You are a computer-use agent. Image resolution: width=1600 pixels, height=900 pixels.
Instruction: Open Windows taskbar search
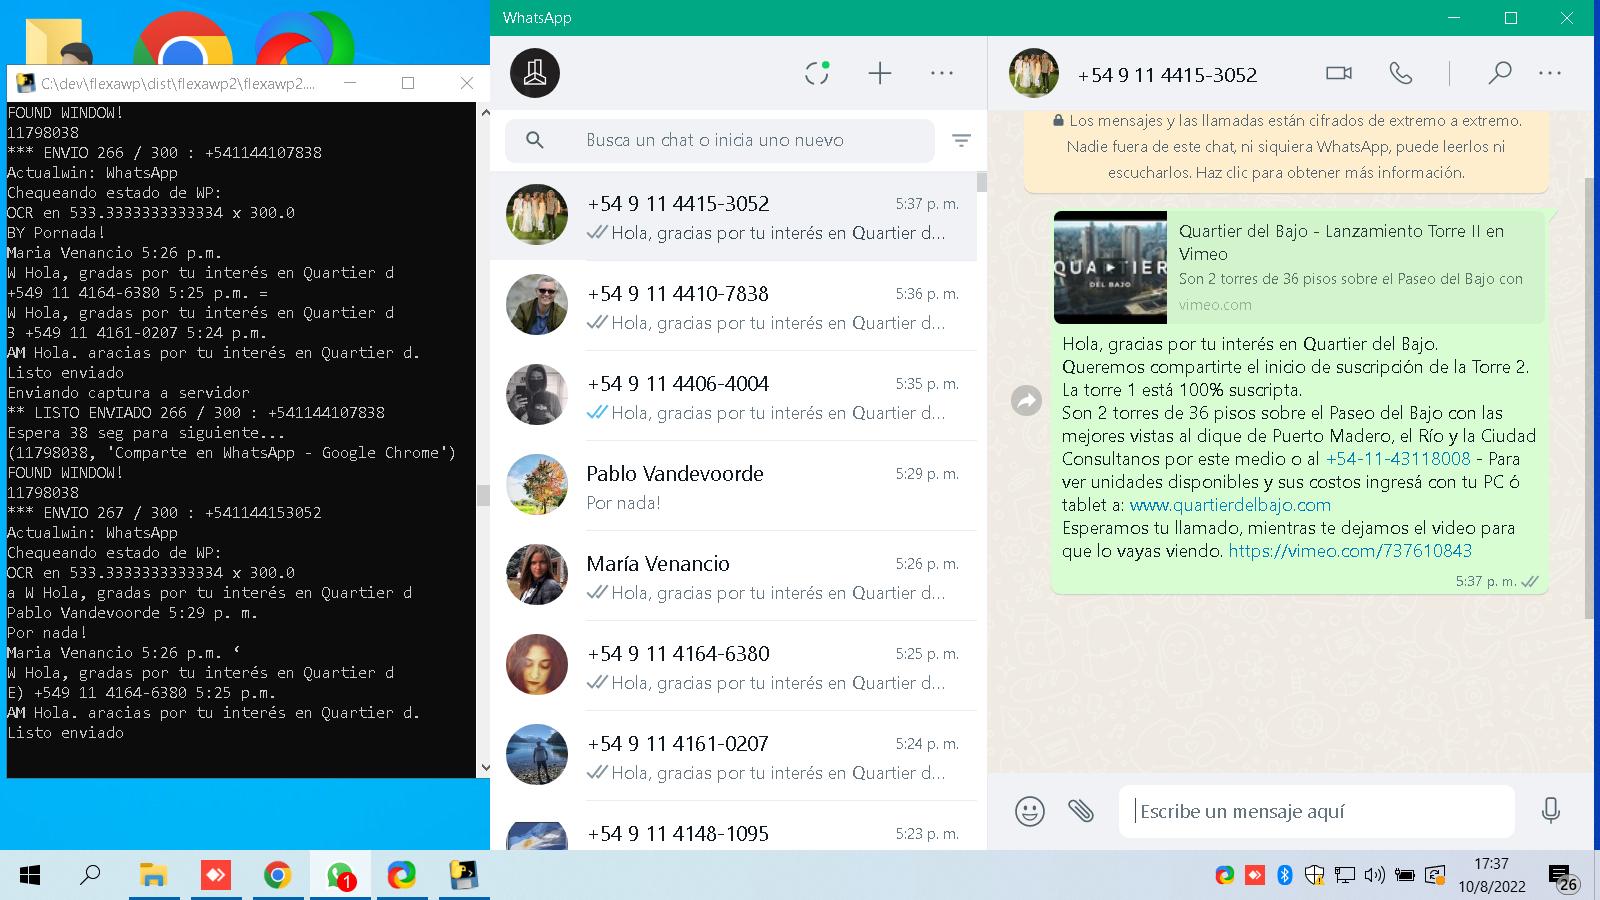(90, 876)
